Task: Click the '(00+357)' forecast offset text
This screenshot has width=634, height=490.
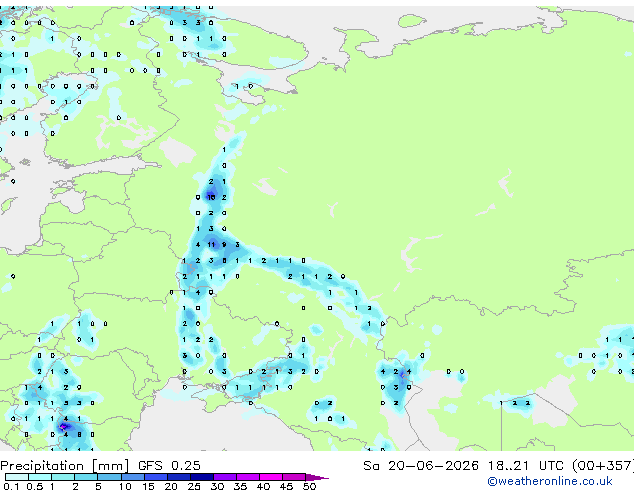Action: click(602, 466)
